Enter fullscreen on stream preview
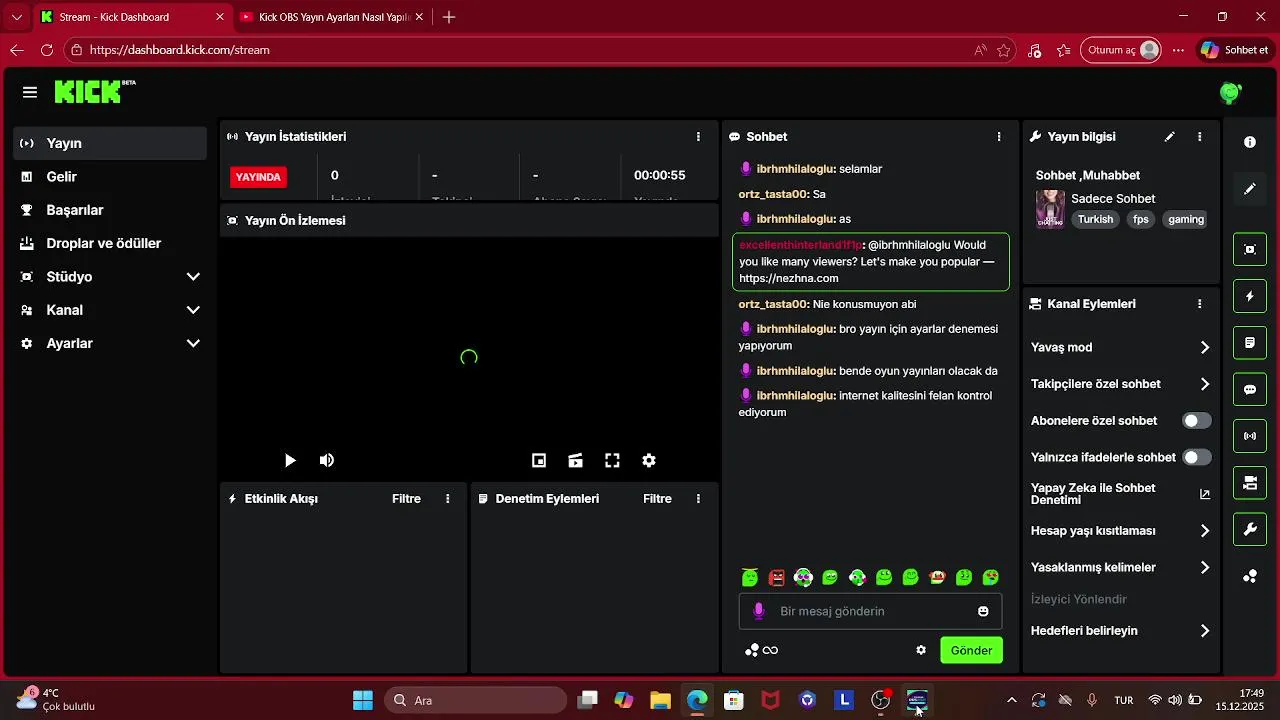The height and width of the screenshot is (720, 1280). pos(612,460)
